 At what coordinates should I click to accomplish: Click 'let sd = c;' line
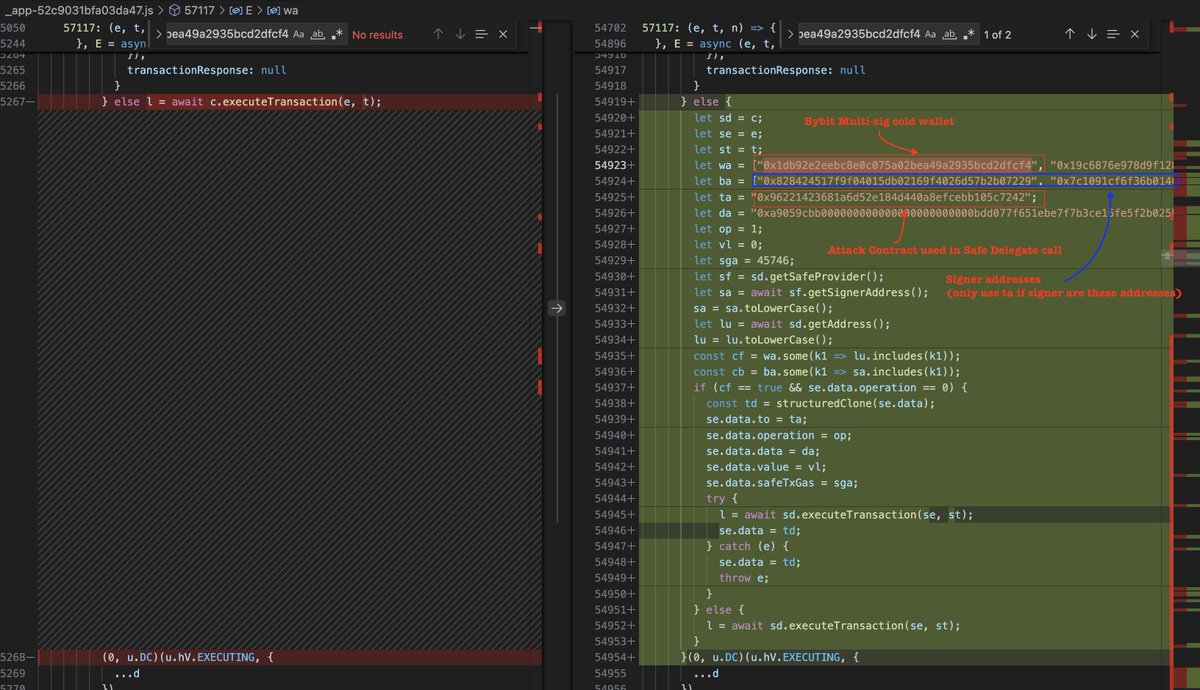click(727, 118)
